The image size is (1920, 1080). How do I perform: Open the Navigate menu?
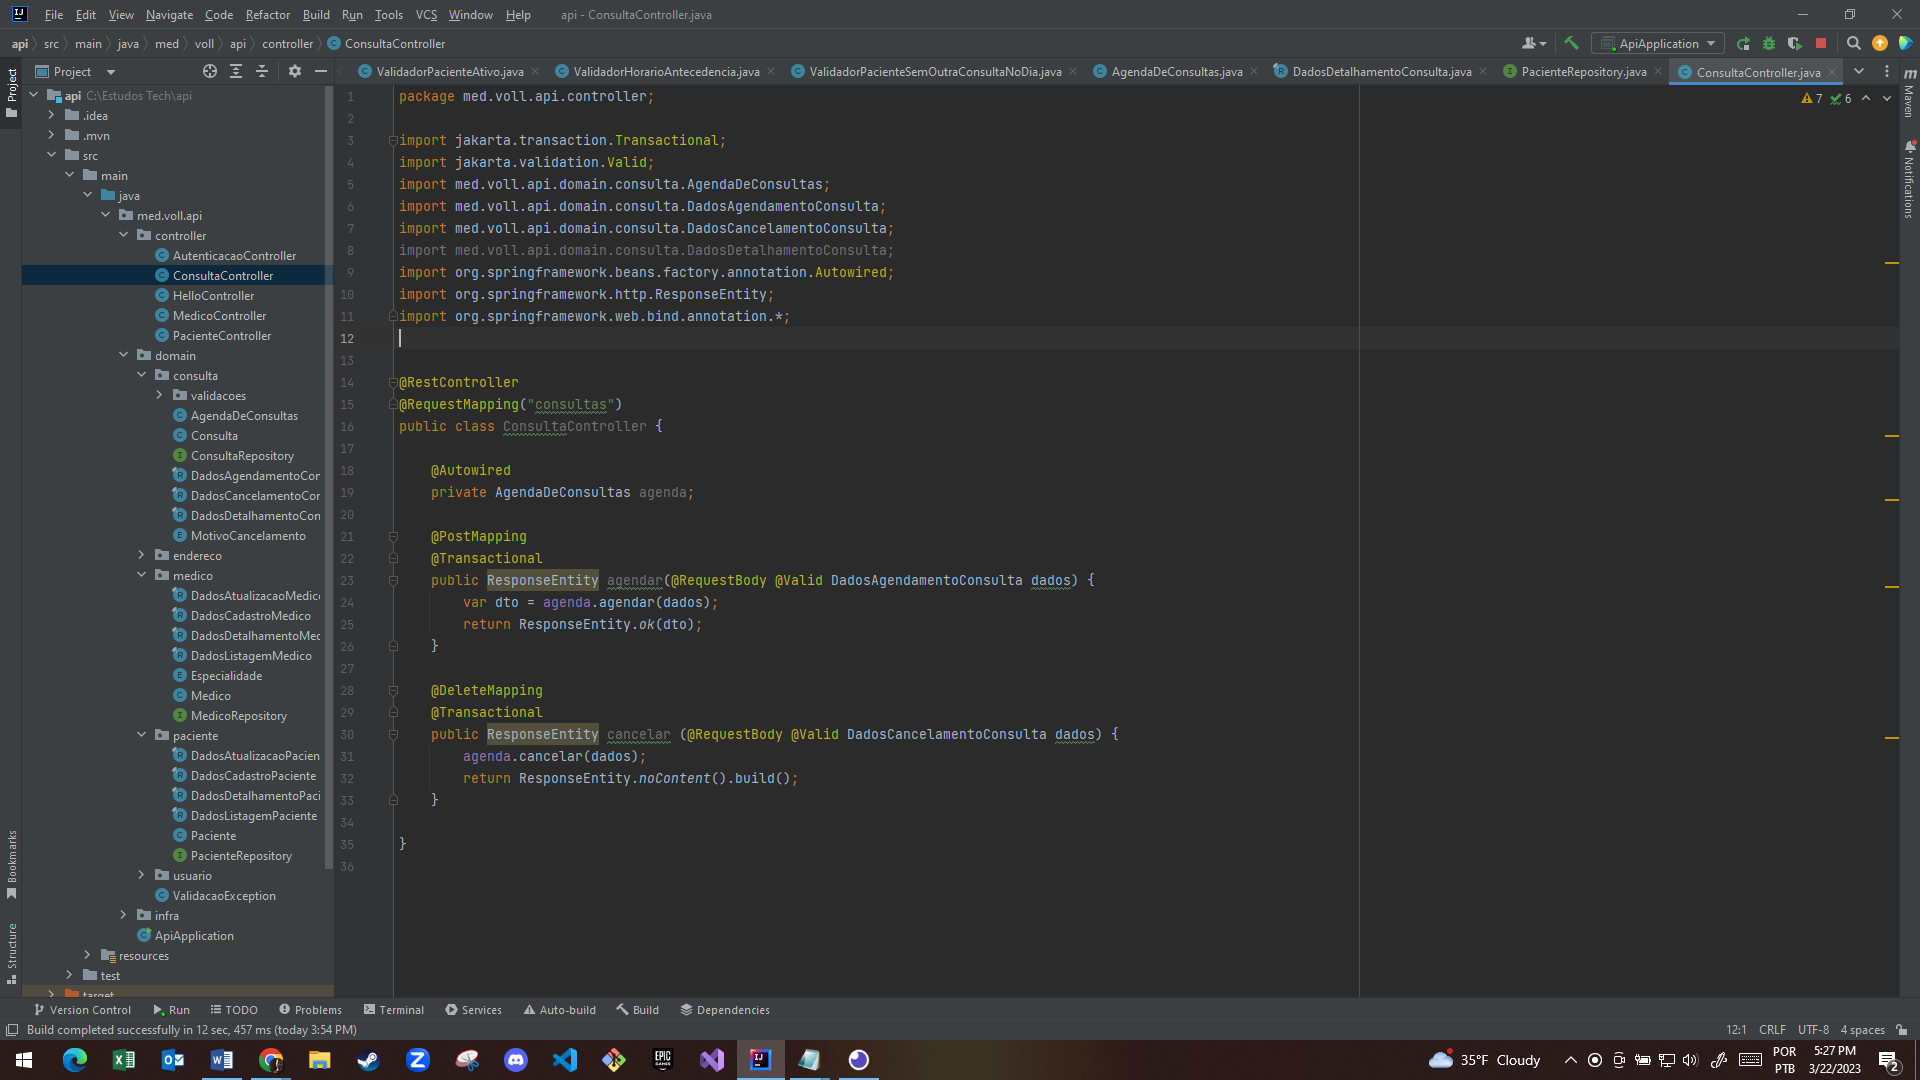(x=169, y=15)
